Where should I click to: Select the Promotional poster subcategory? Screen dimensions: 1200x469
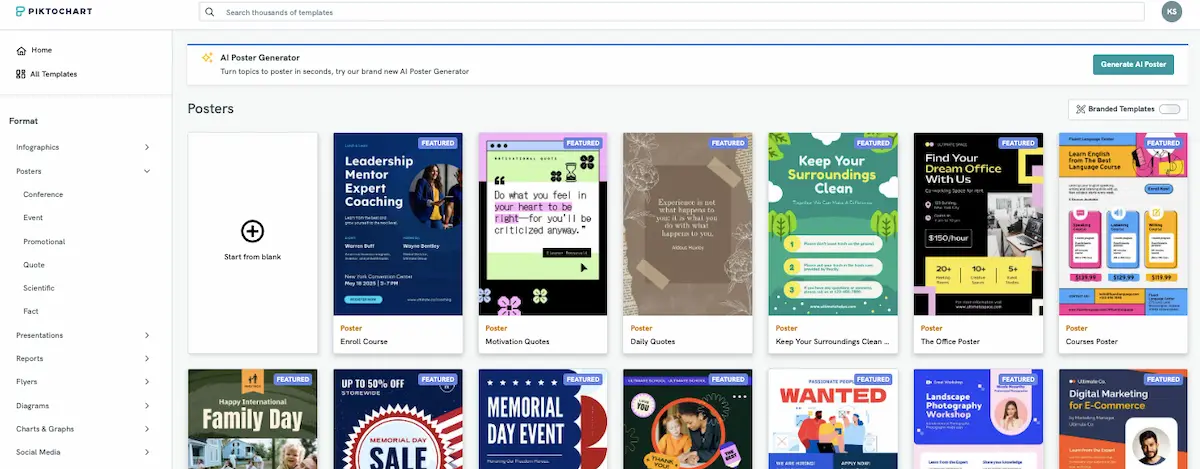44,241
